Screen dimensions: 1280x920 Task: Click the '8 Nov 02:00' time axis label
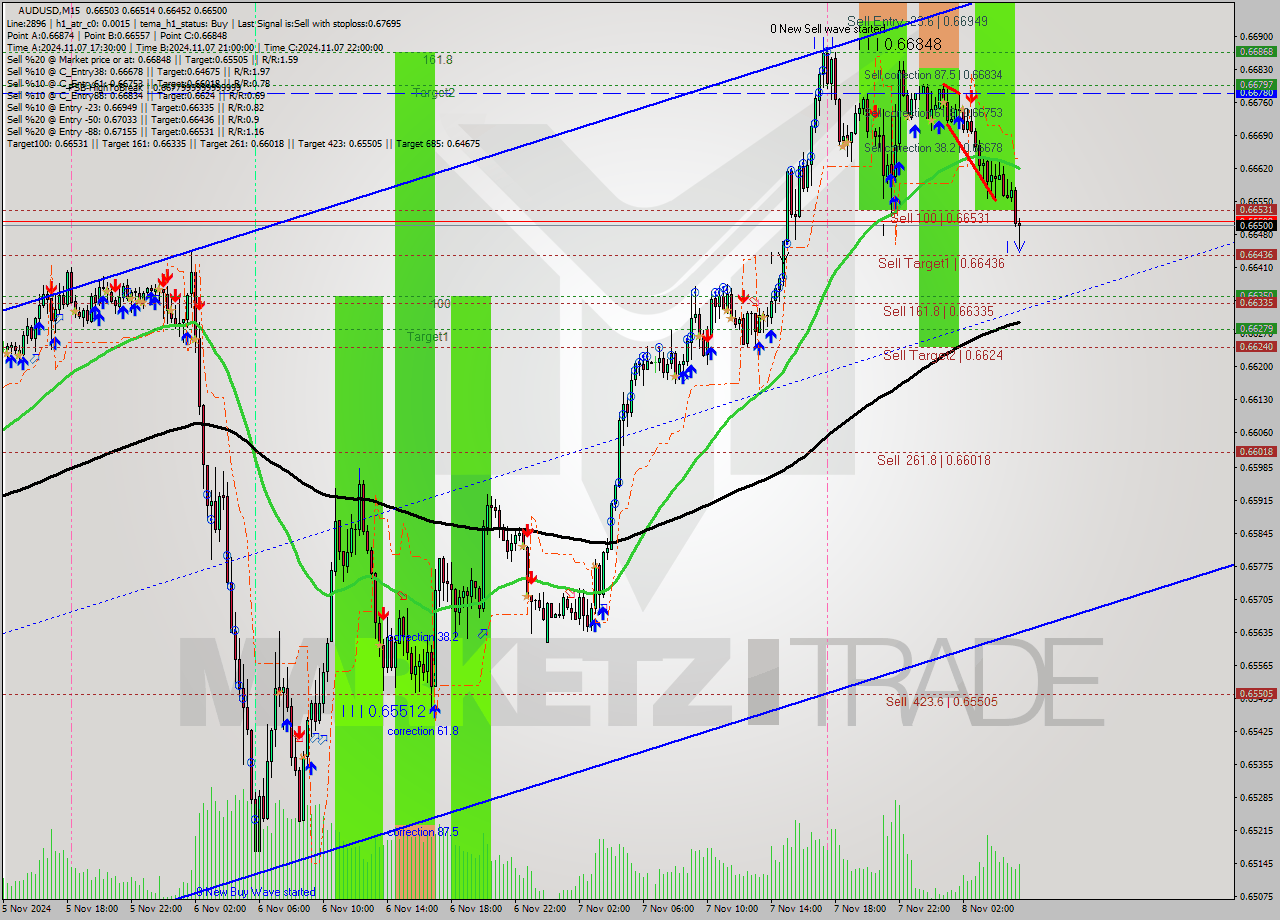[x=989, y=909]
